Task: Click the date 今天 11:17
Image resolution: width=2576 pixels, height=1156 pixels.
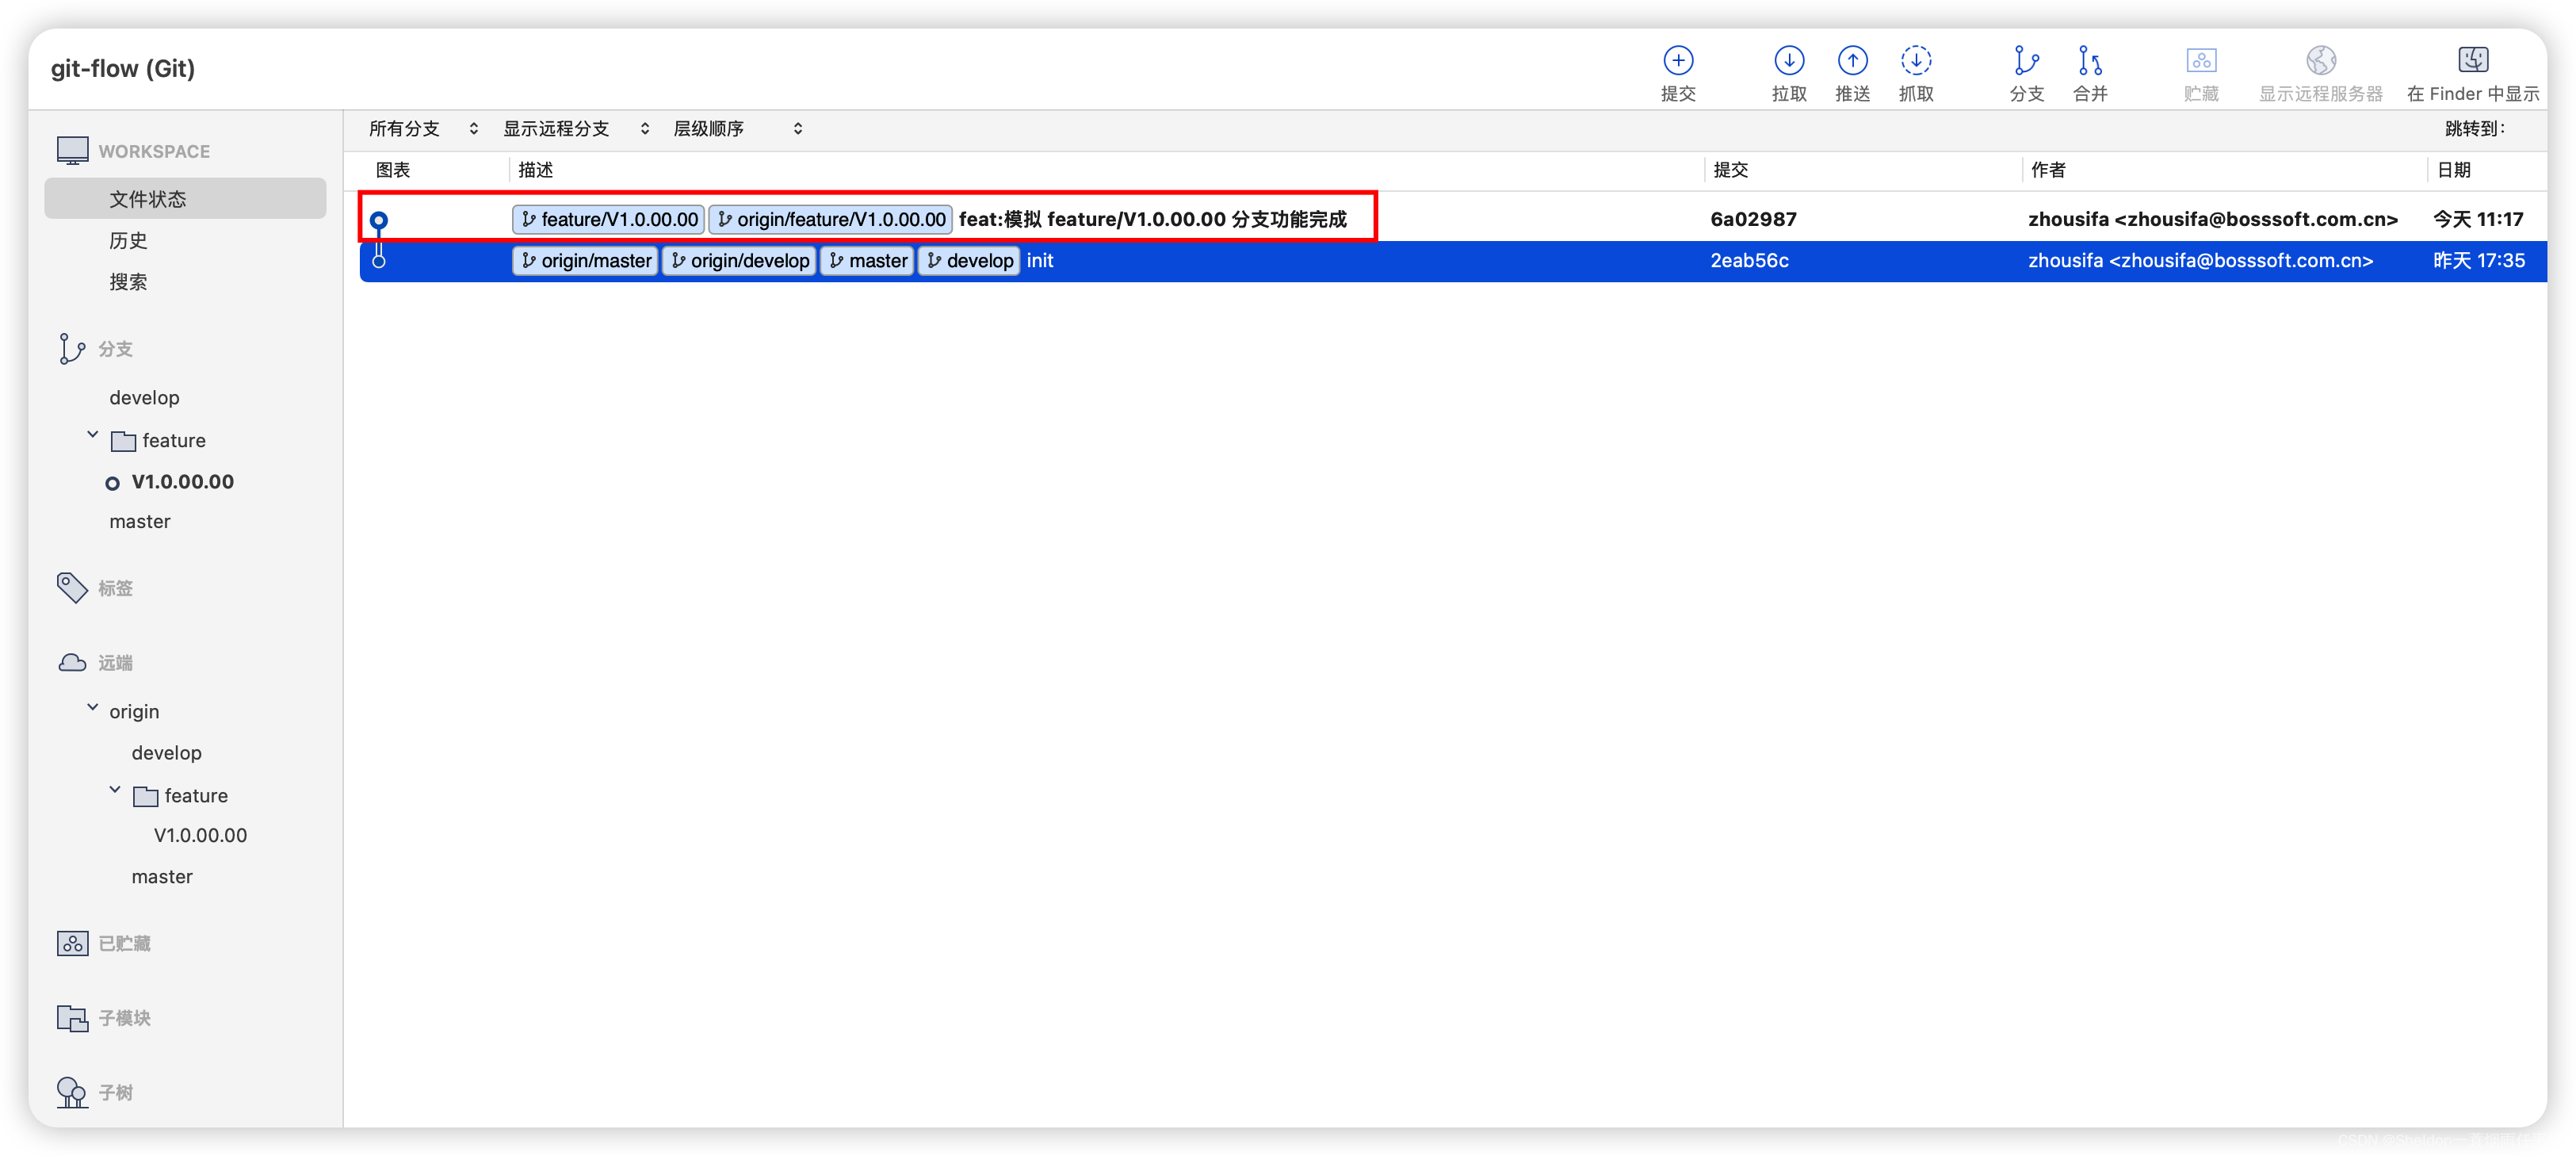Action: pyautogui.click(x=2478, y=220)
